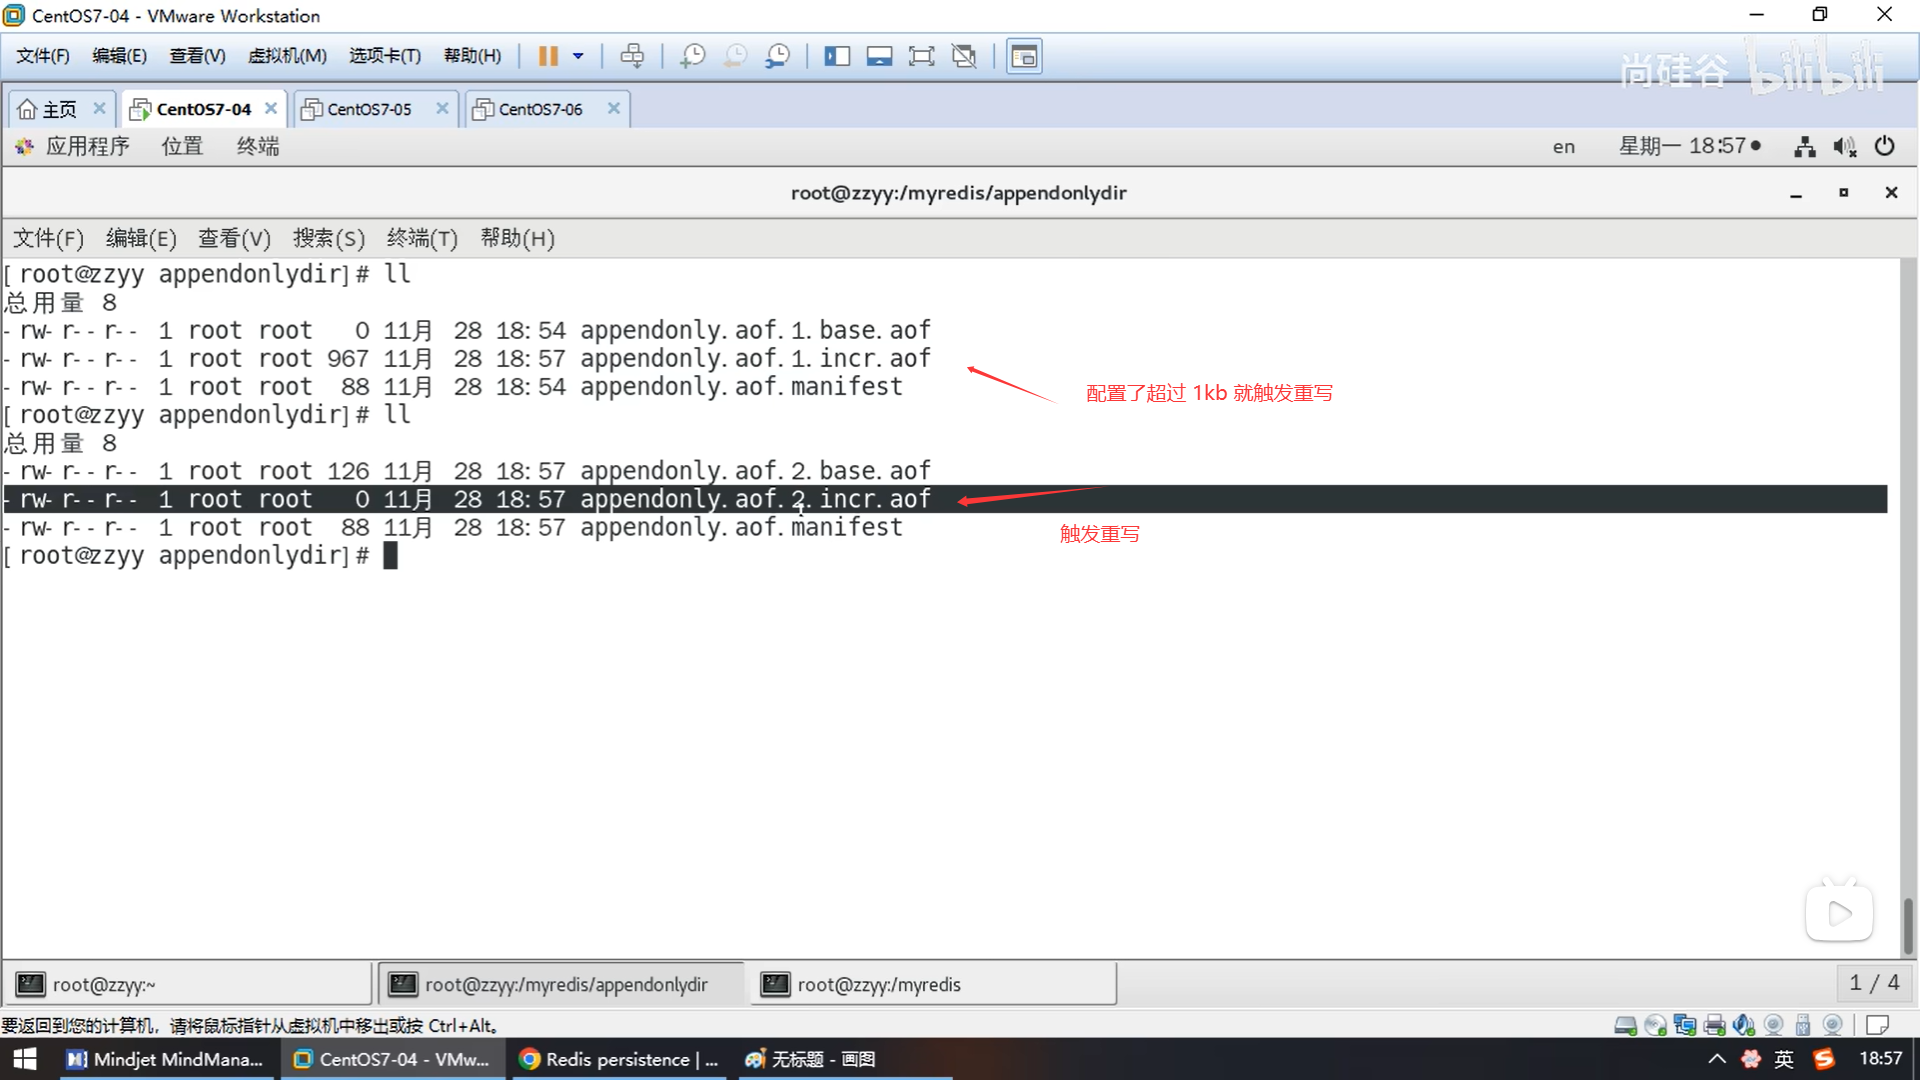The height and width of the screenshot is (1080, 1920).
Task: Pause the virtual machine
Action: pos(547,56)
